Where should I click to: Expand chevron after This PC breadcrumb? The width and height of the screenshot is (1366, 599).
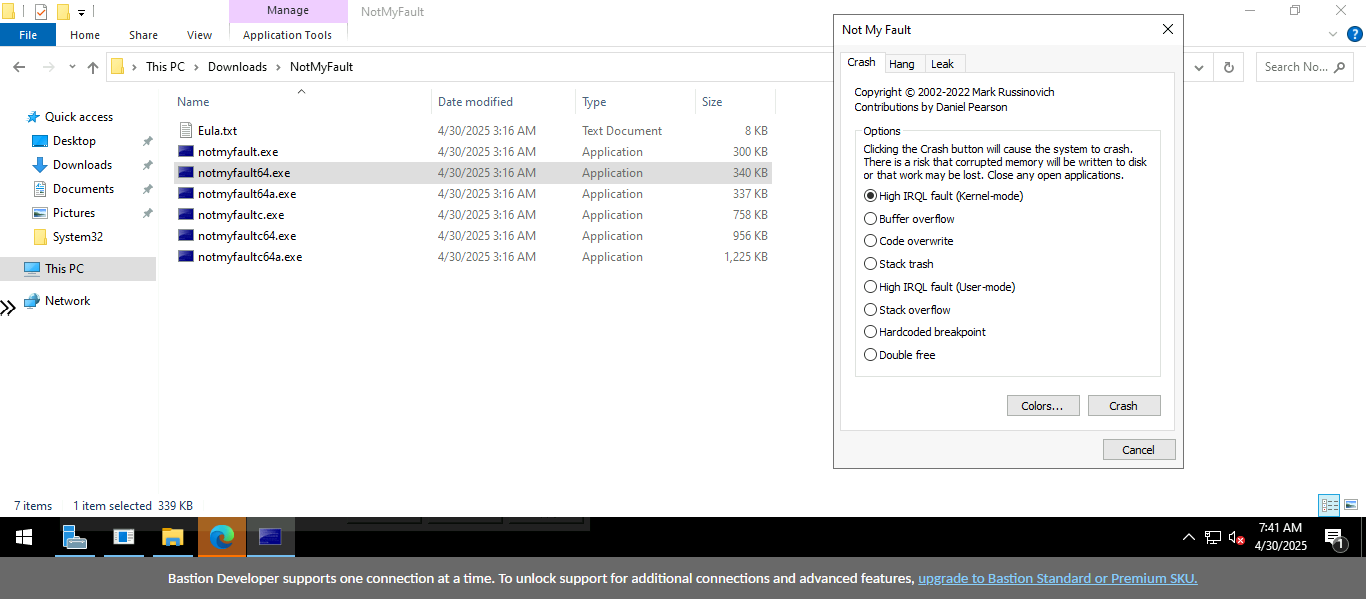(196, 67)
